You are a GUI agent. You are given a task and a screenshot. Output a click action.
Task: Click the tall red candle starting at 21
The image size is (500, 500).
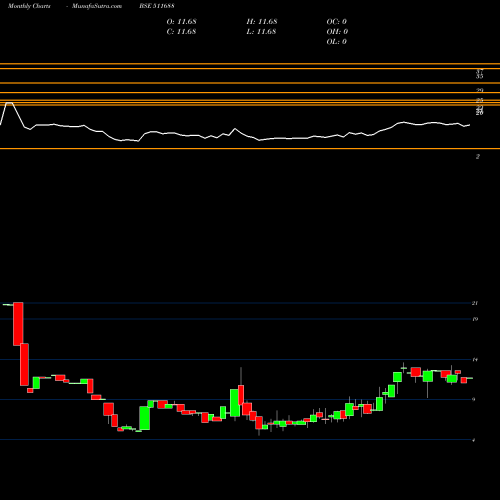click(x=18, y=324)
